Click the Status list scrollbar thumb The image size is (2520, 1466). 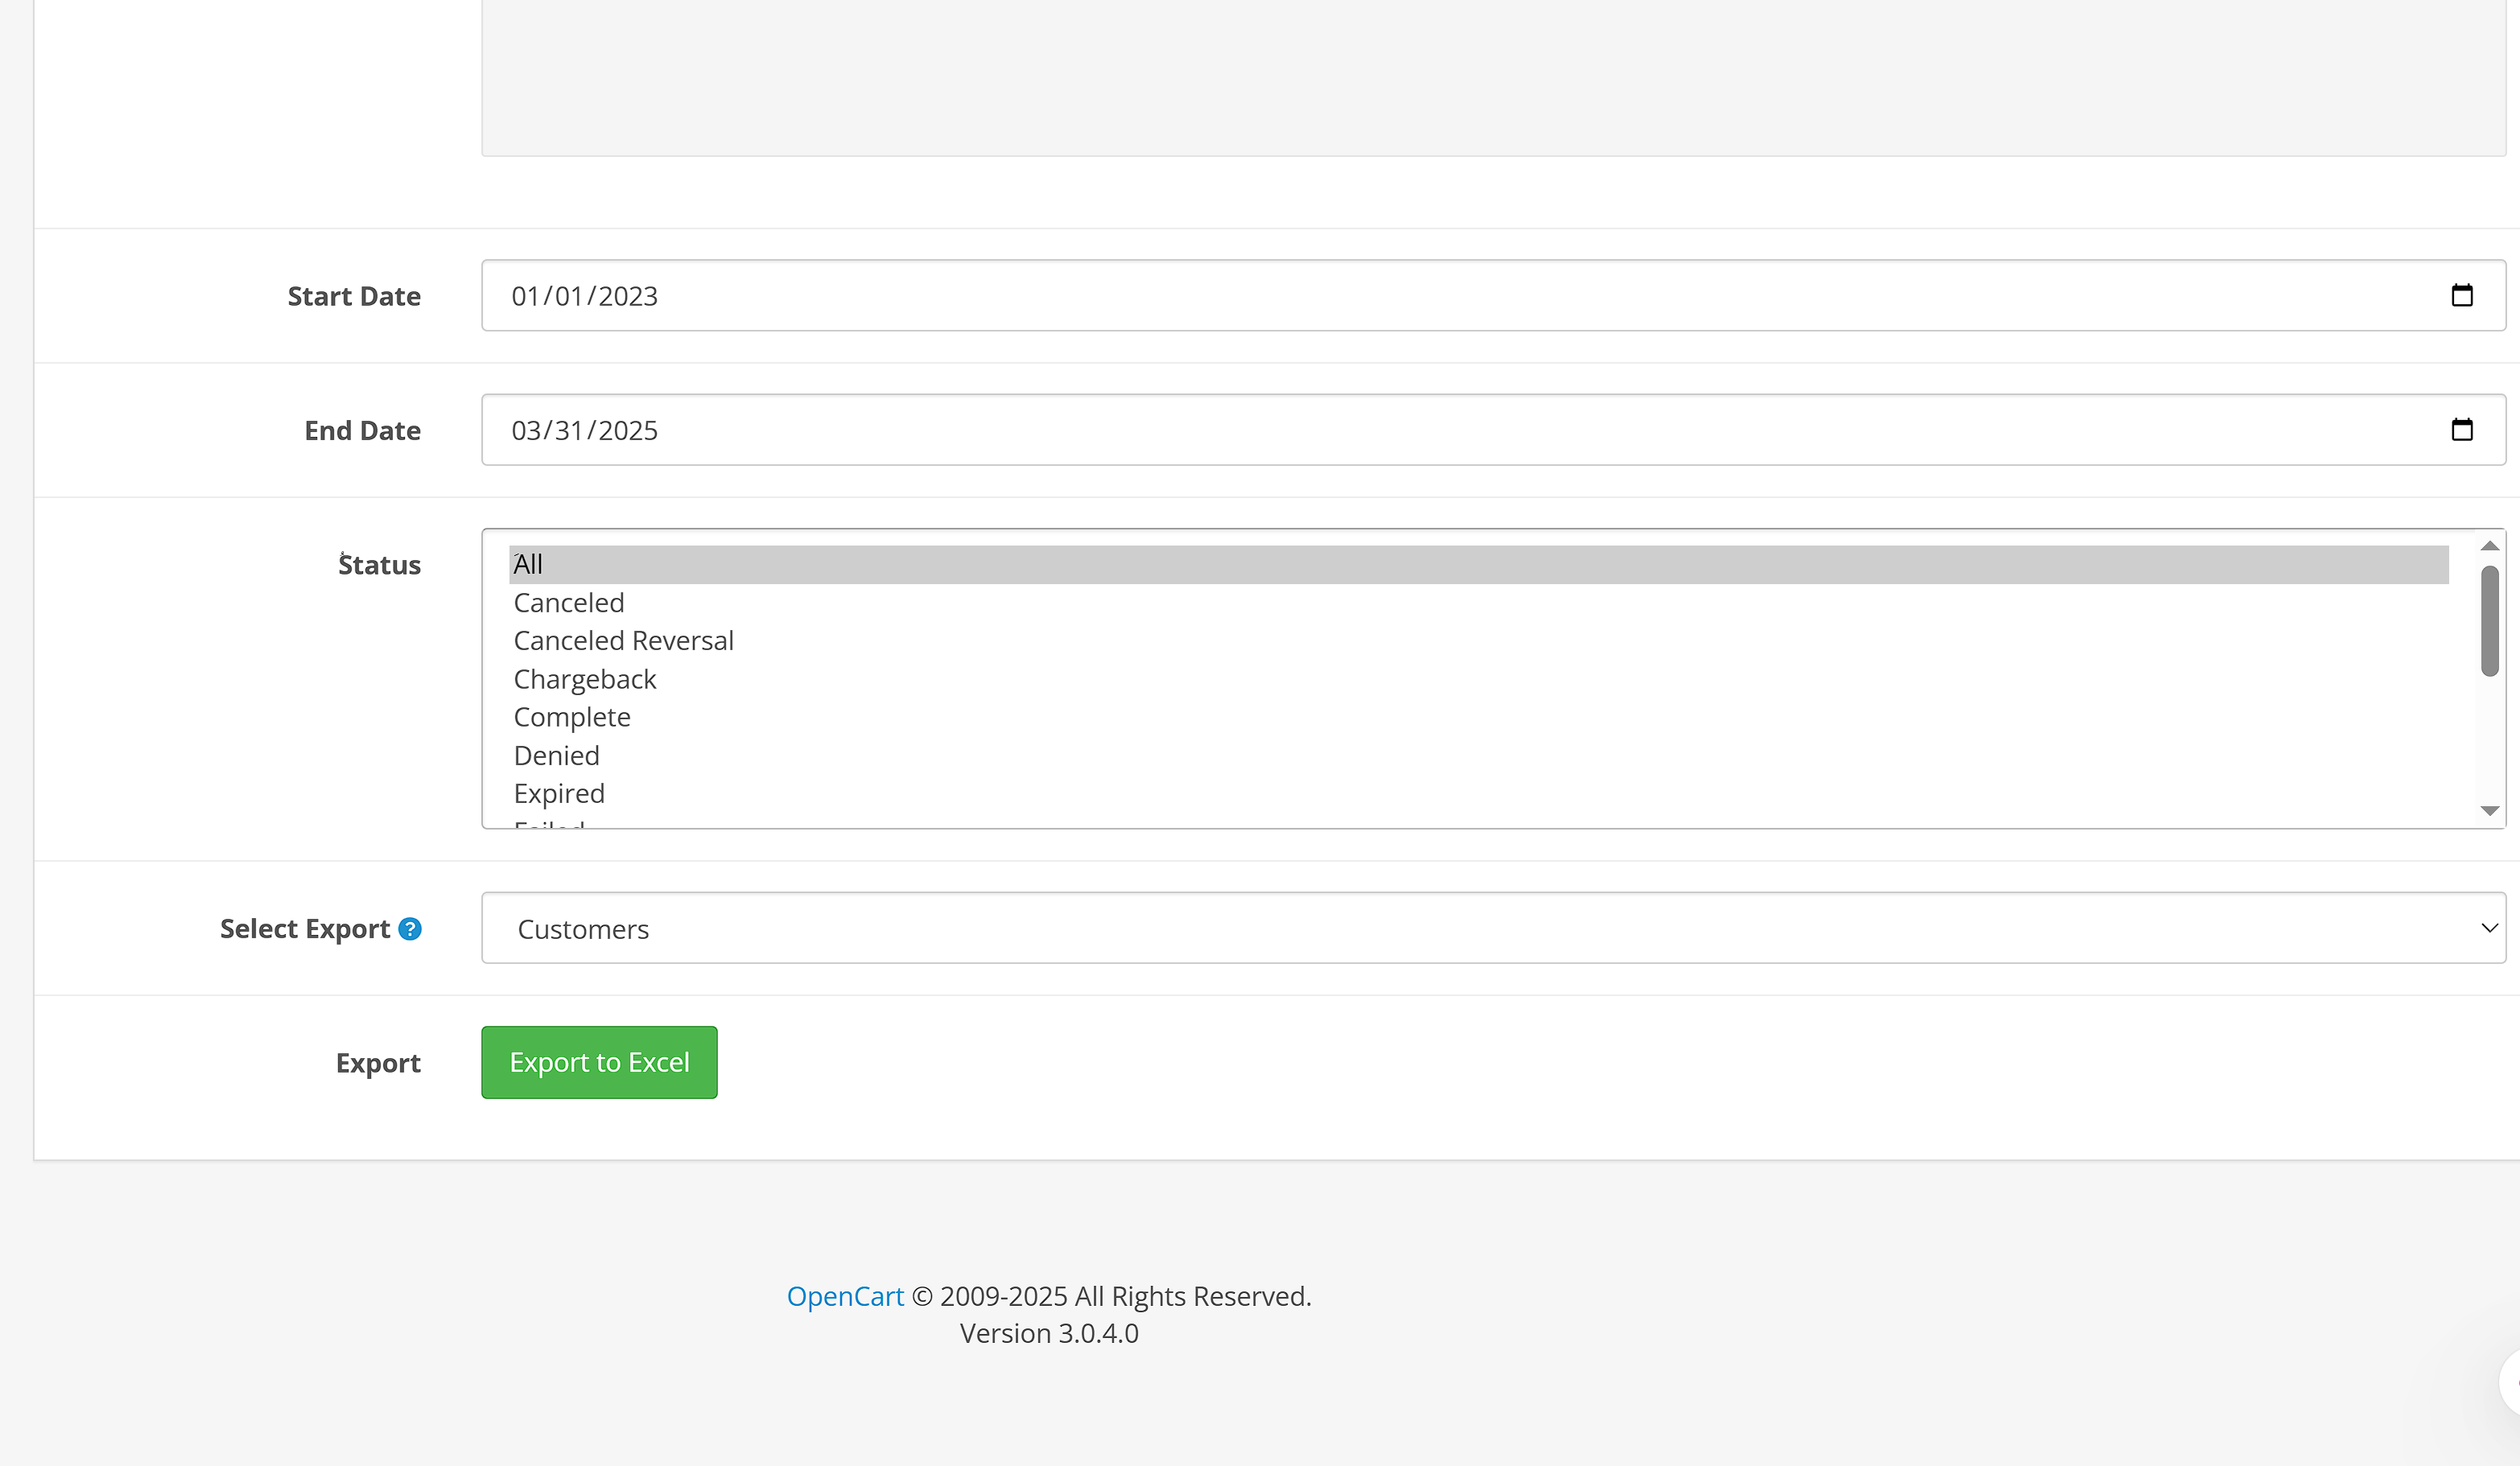(x=2489, y=620)
